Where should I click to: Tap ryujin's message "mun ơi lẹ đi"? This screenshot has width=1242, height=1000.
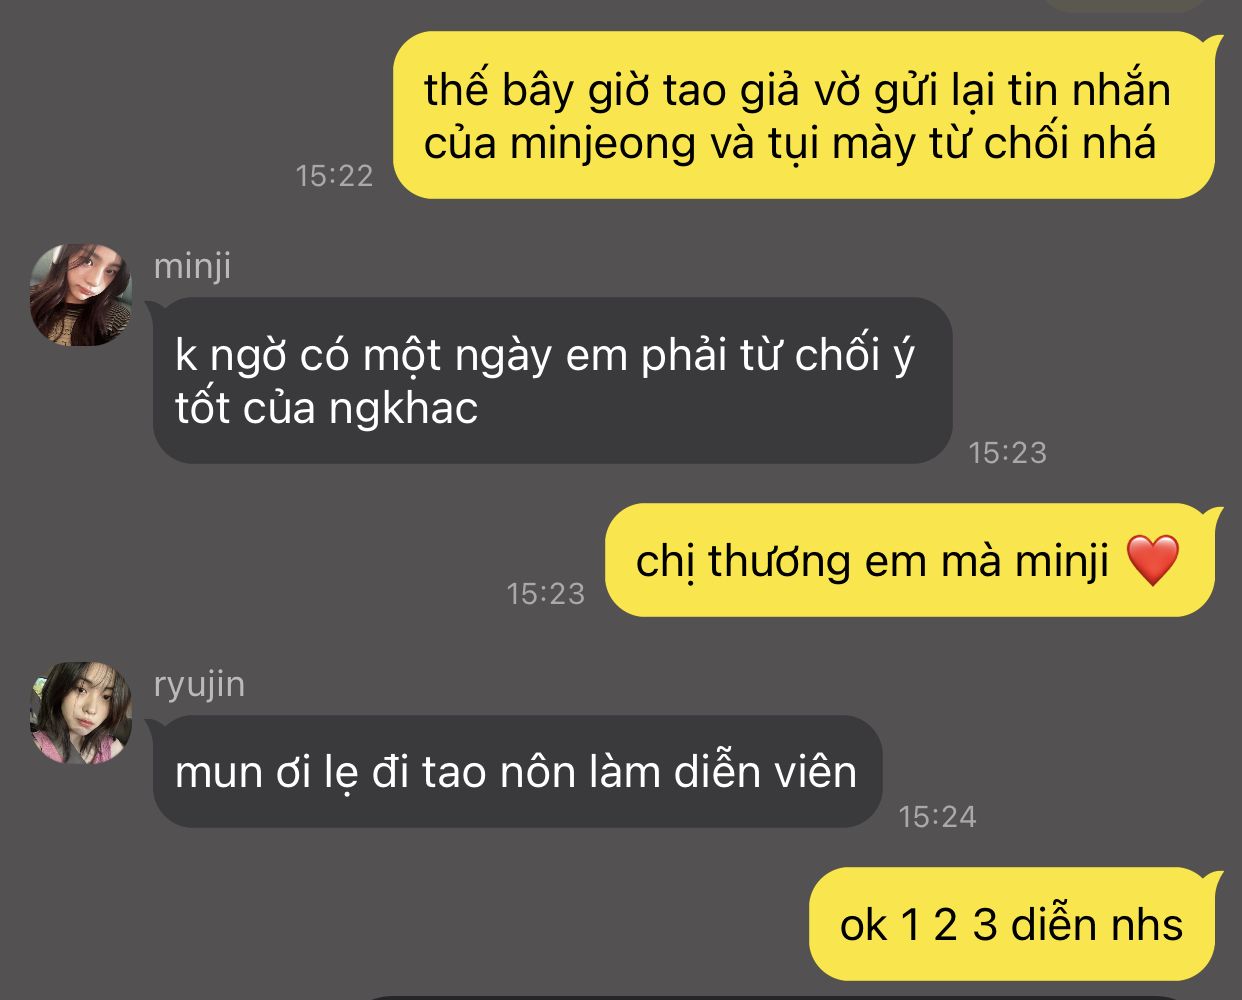[x=517, y=771]
